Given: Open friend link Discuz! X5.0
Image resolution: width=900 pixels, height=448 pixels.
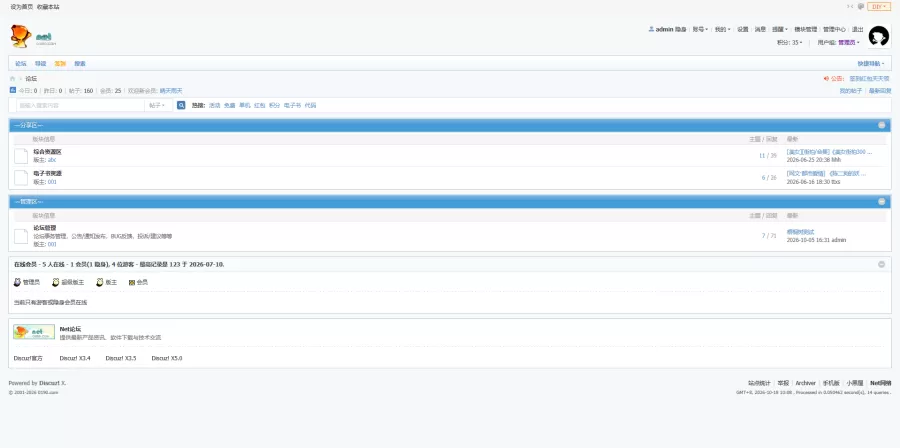Looking at the screenshot, I should click(166, 358).
